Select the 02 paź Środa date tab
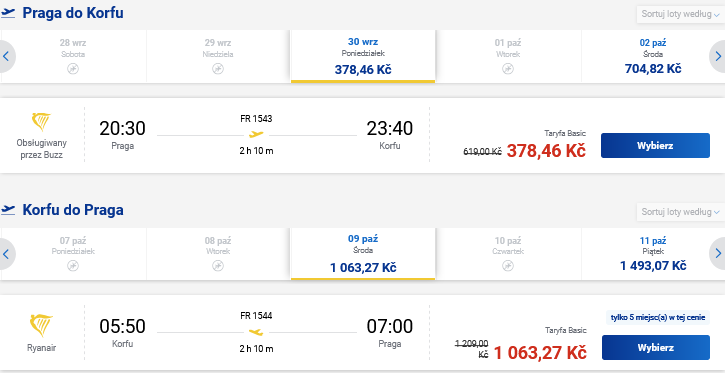This screenshot has width=725, height=373. click(652, 56)
